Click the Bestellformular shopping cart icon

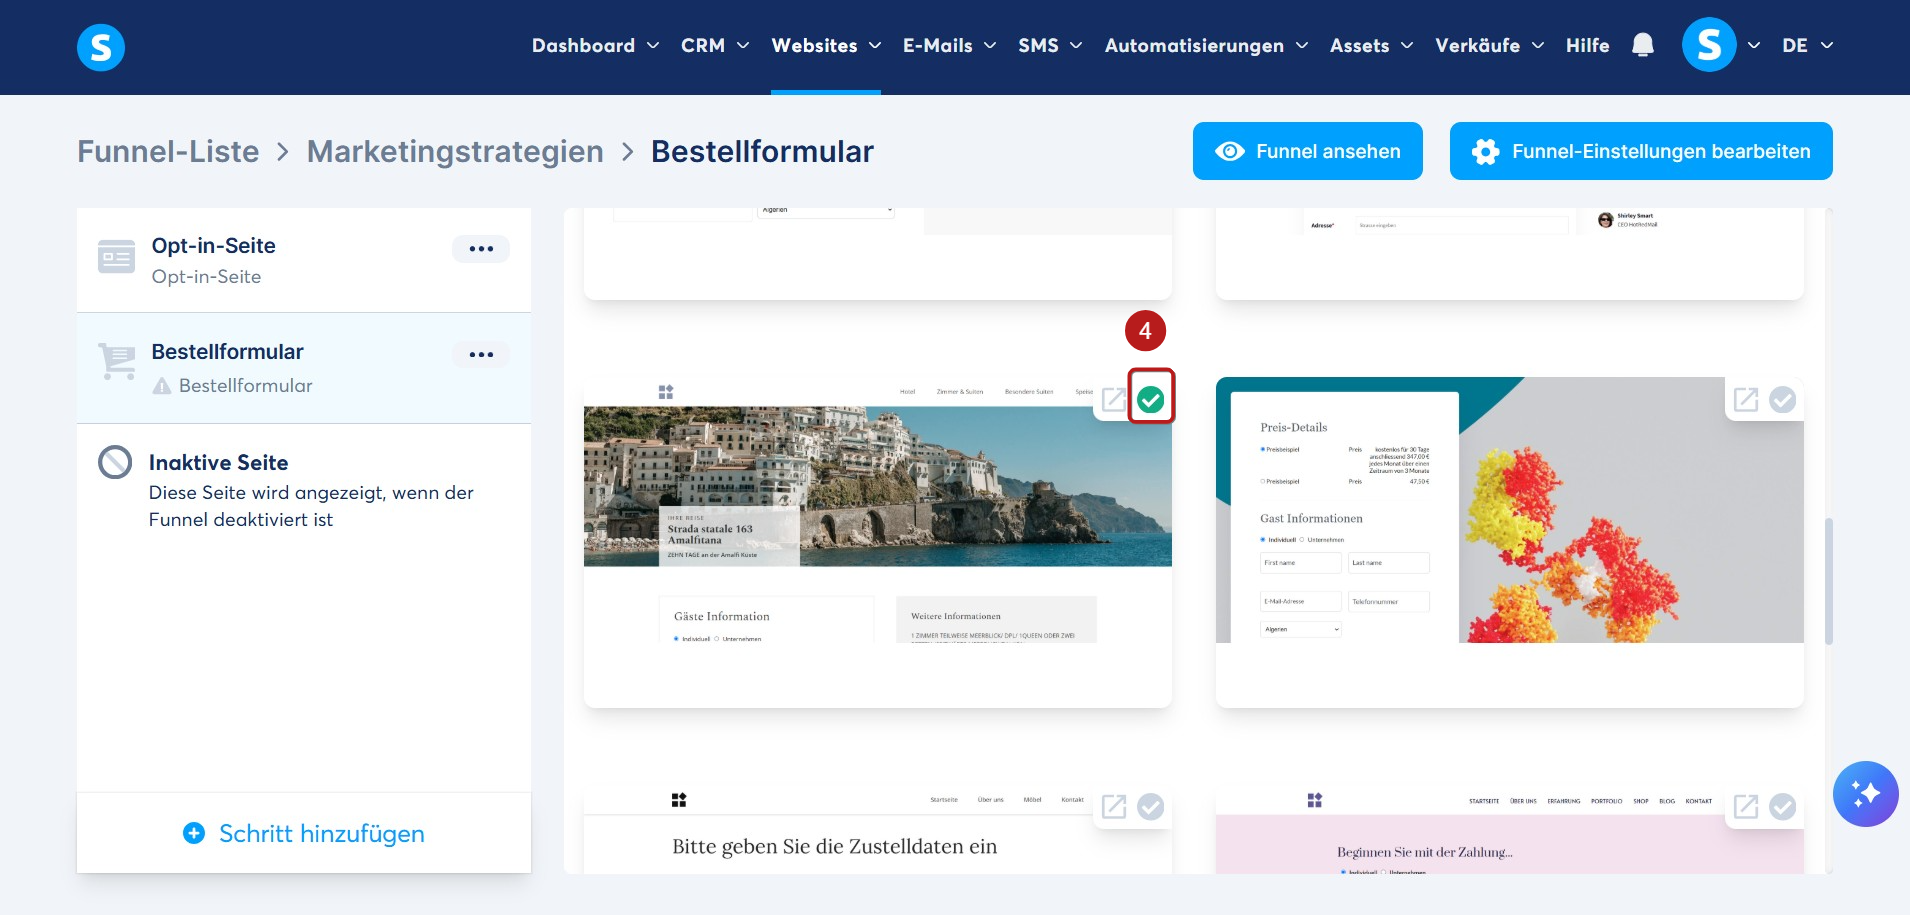pos(117,361)
